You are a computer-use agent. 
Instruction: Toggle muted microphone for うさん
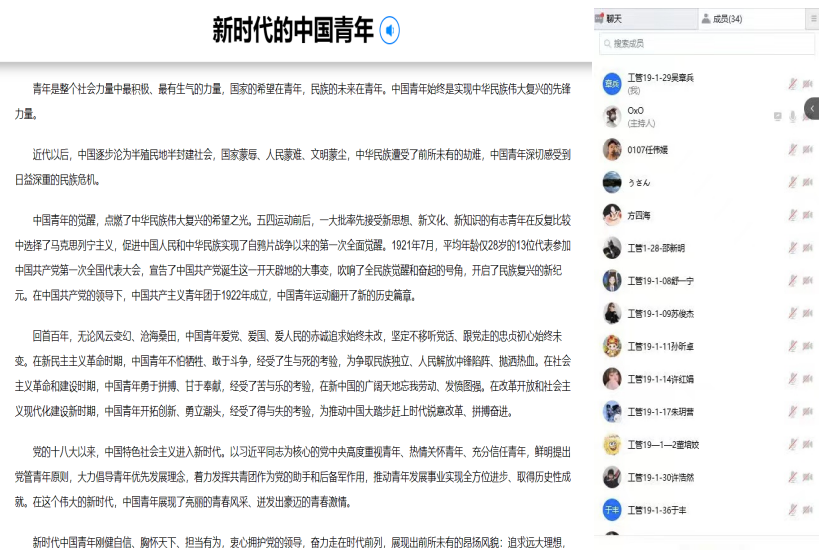tap(792, 182)
